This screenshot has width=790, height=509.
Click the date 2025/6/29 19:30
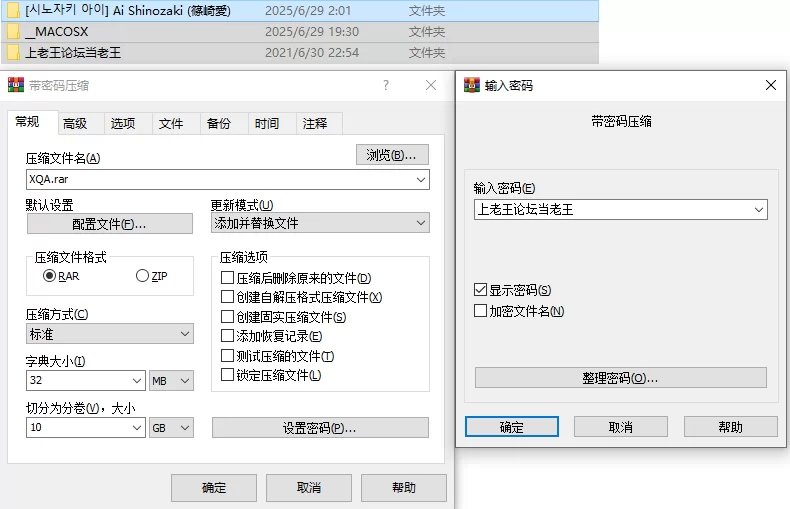tap(312, 32)
